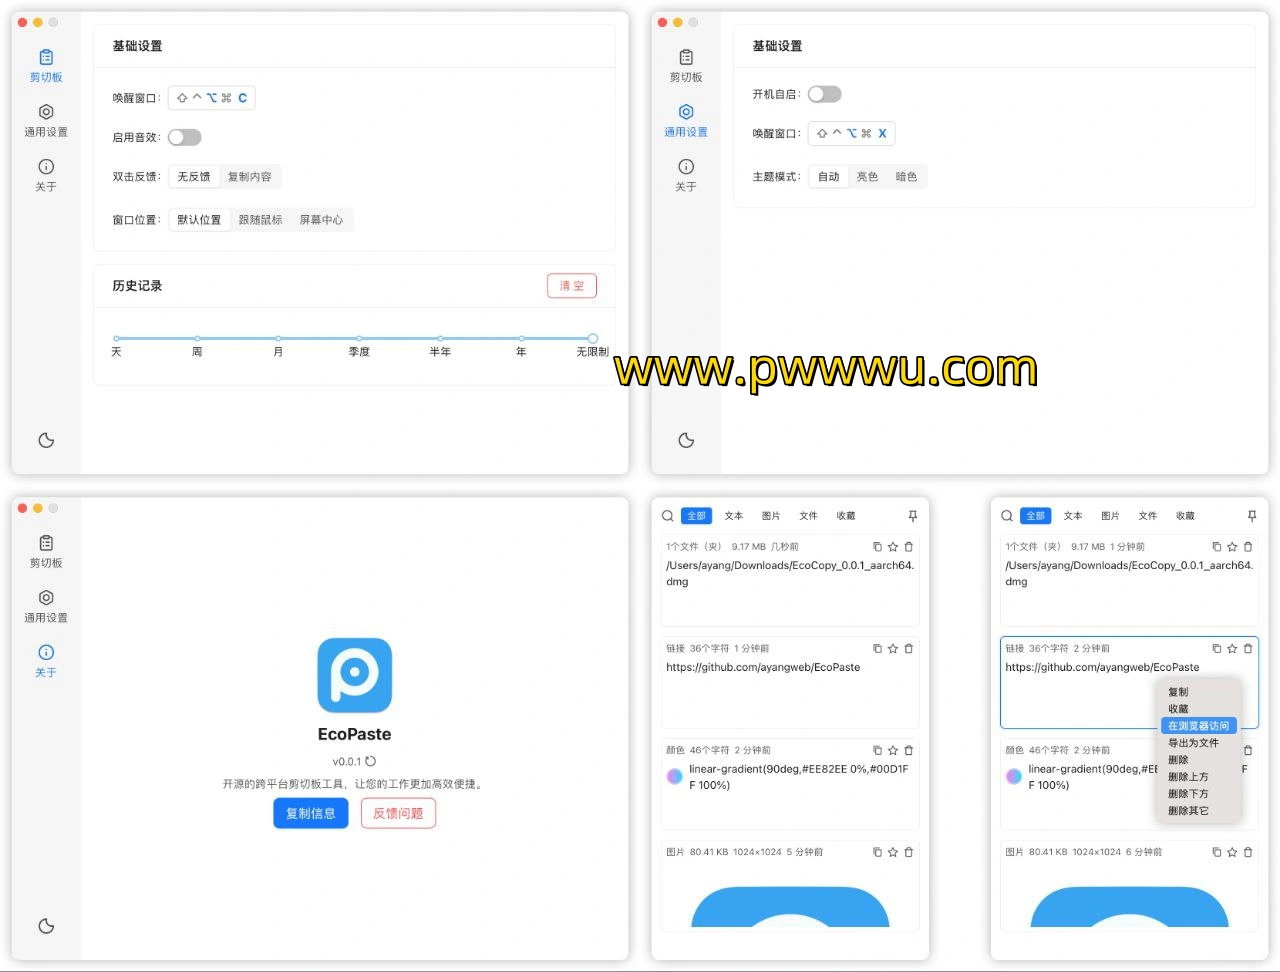Select 屏幕中心 for 窗口位置
Image resolution: width=1280 pixels, height=972 pixels.
point(321,220)
